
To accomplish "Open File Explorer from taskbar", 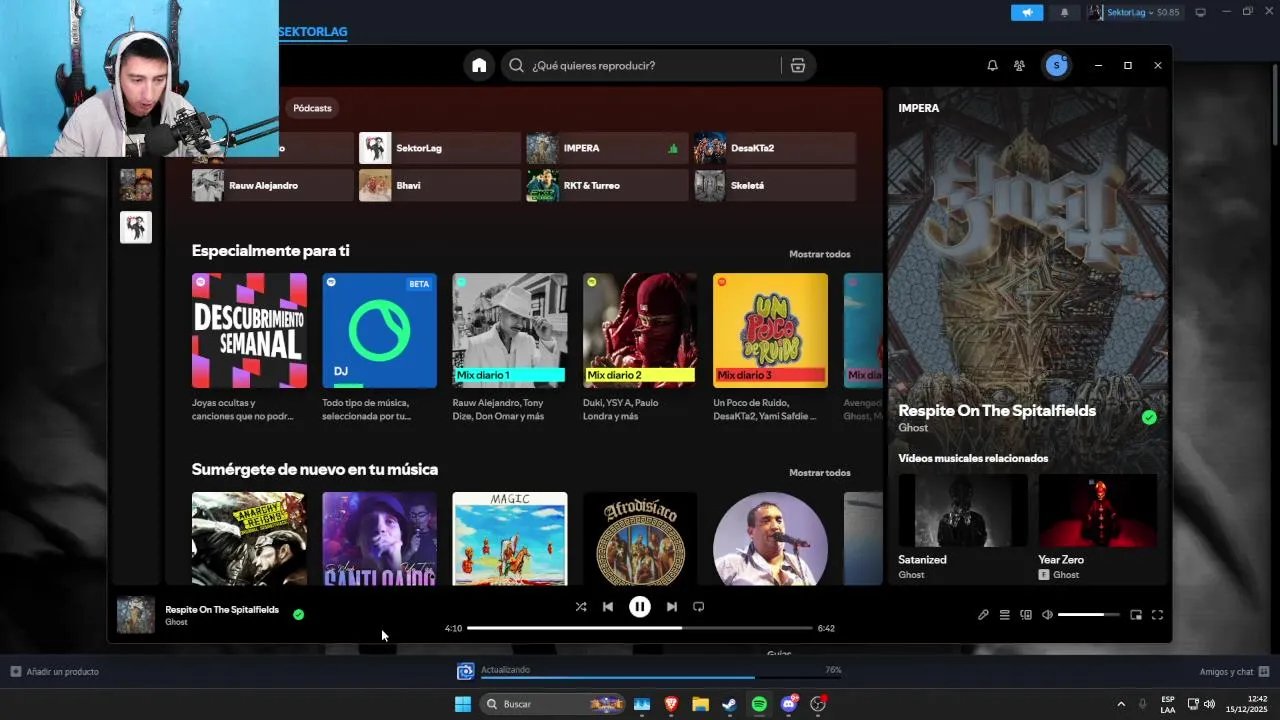I will [700, 704].
